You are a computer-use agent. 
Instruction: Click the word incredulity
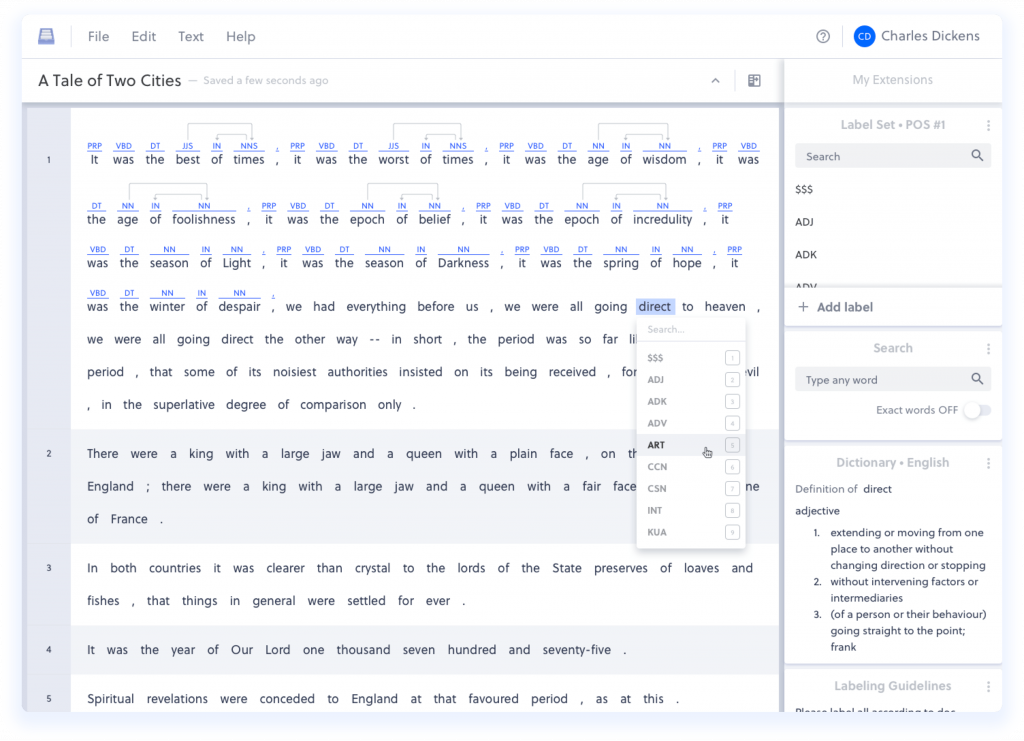click(x=662, y=219)
